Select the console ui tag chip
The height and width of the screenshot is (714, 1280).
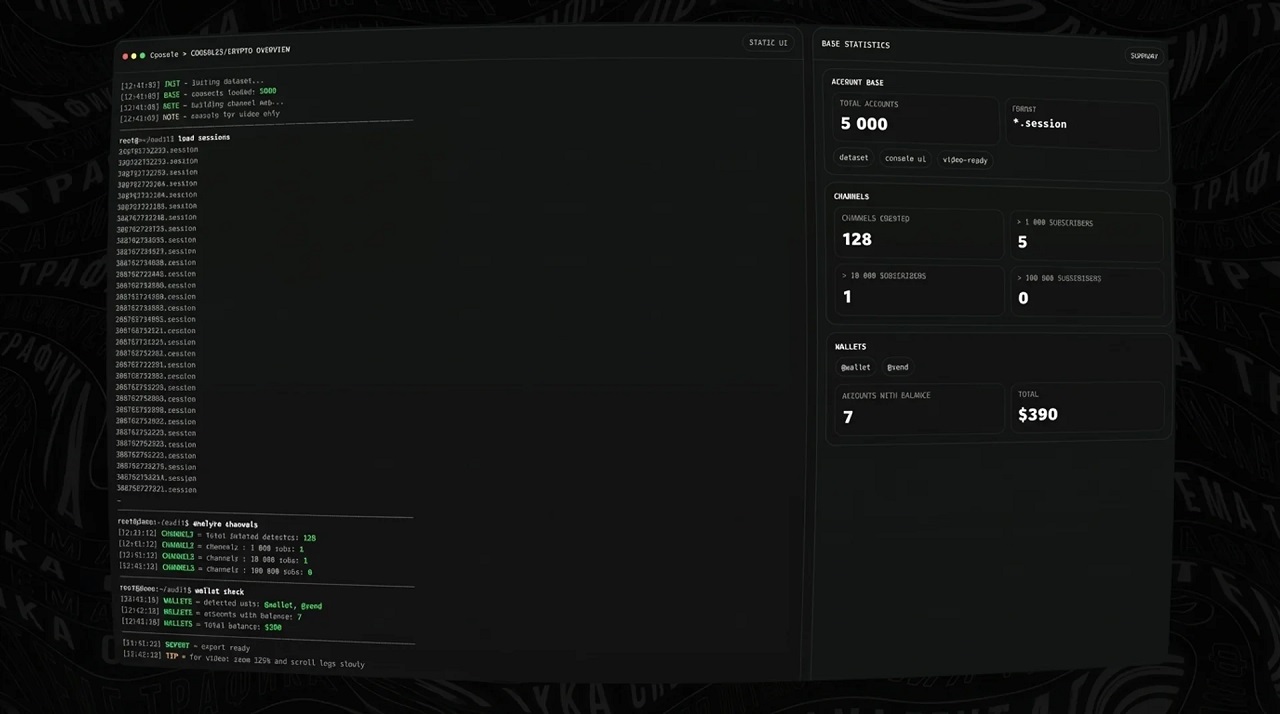(905, 159)
